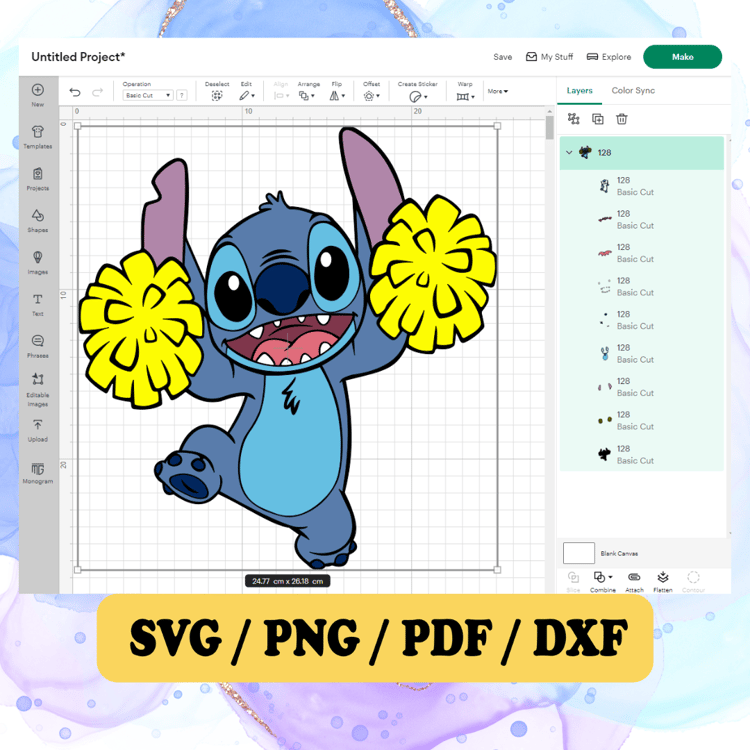Select the pink-mouth 128 Basic Cut layer
The image size is (750, 750).
pos(641,253)
